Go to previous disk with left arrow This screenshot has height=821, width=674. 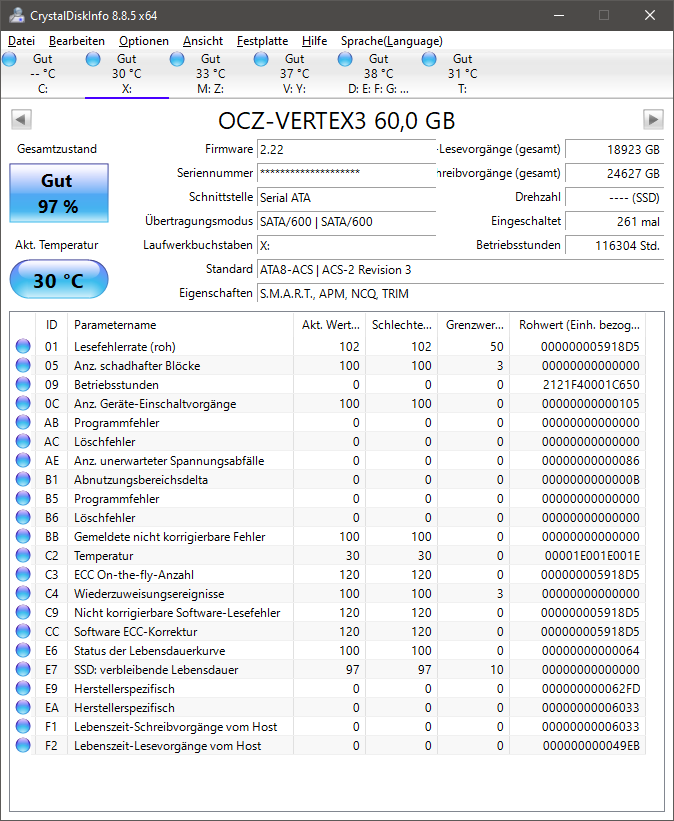tap(21, 119)
